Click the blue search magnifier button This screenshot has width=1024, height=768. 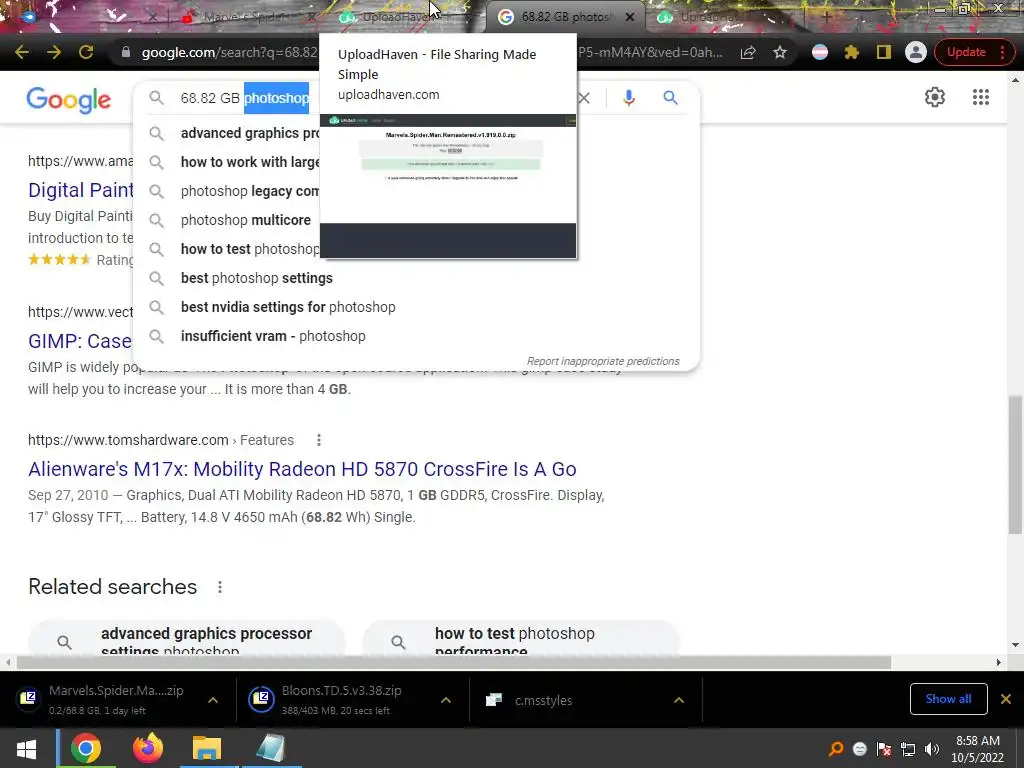(670, 98)
